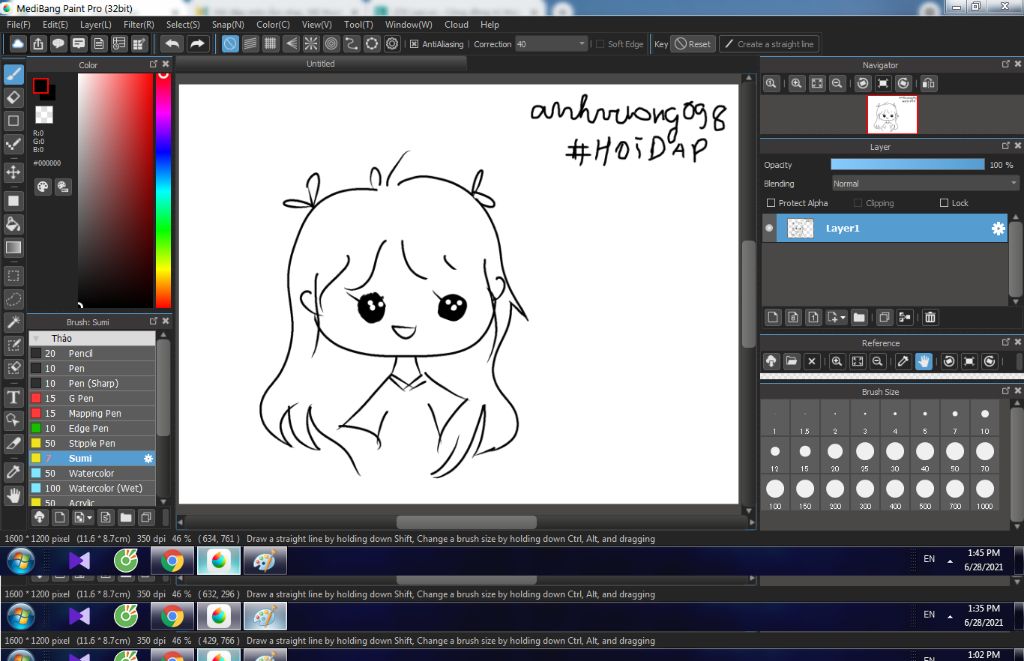Click the rainbow hue strip
1024x661 pixels.
click(163, 190)
